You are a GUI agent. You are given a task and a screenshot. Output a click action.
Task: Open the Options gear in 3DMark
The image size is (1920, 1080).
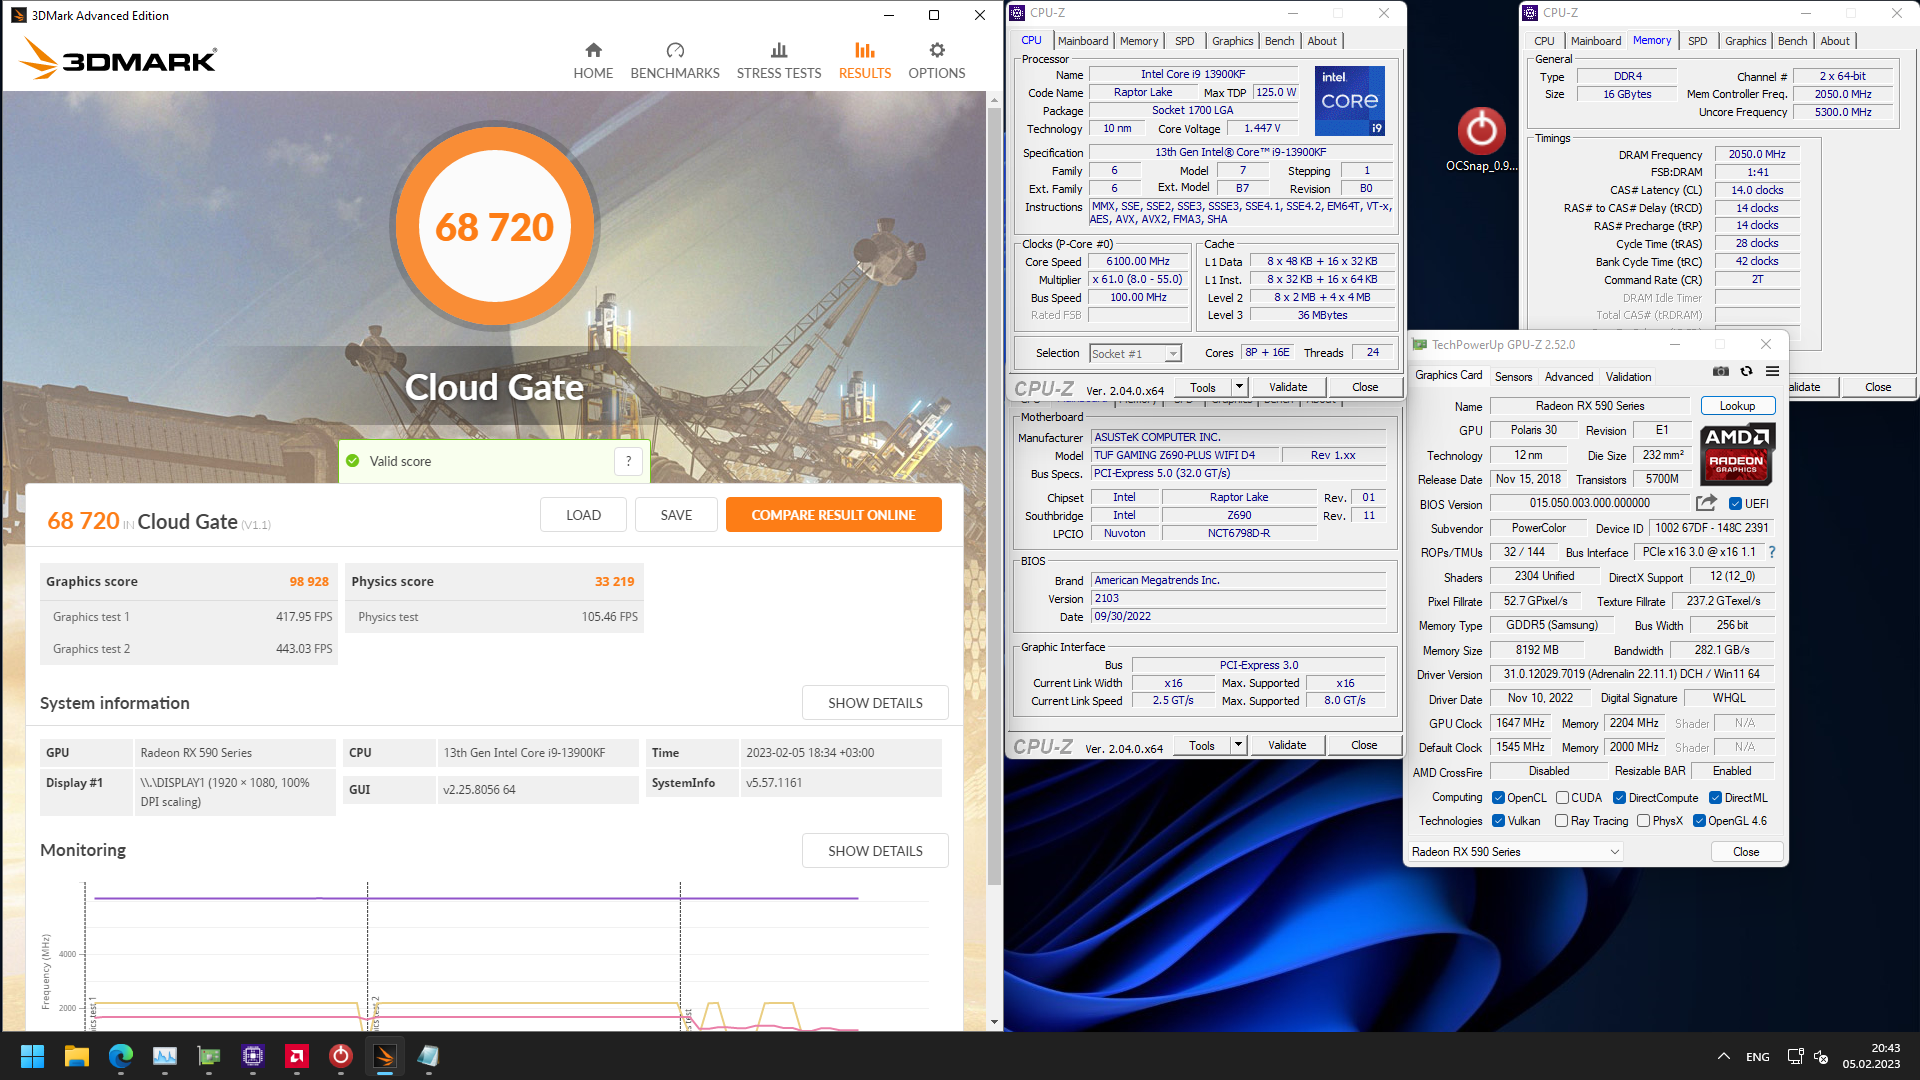pyautogui.click(x=937, y=61)
